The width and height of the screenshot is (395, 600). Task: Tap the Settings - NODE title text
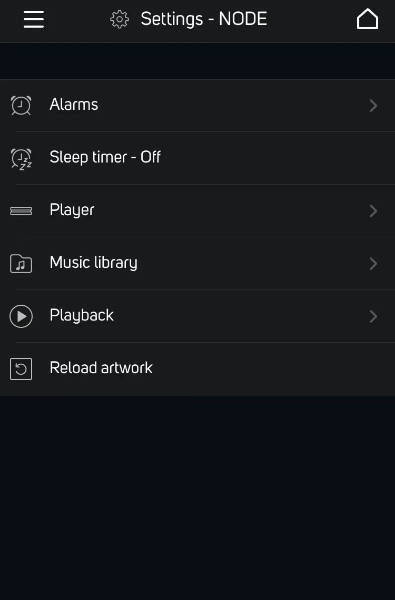coord(204,20)
